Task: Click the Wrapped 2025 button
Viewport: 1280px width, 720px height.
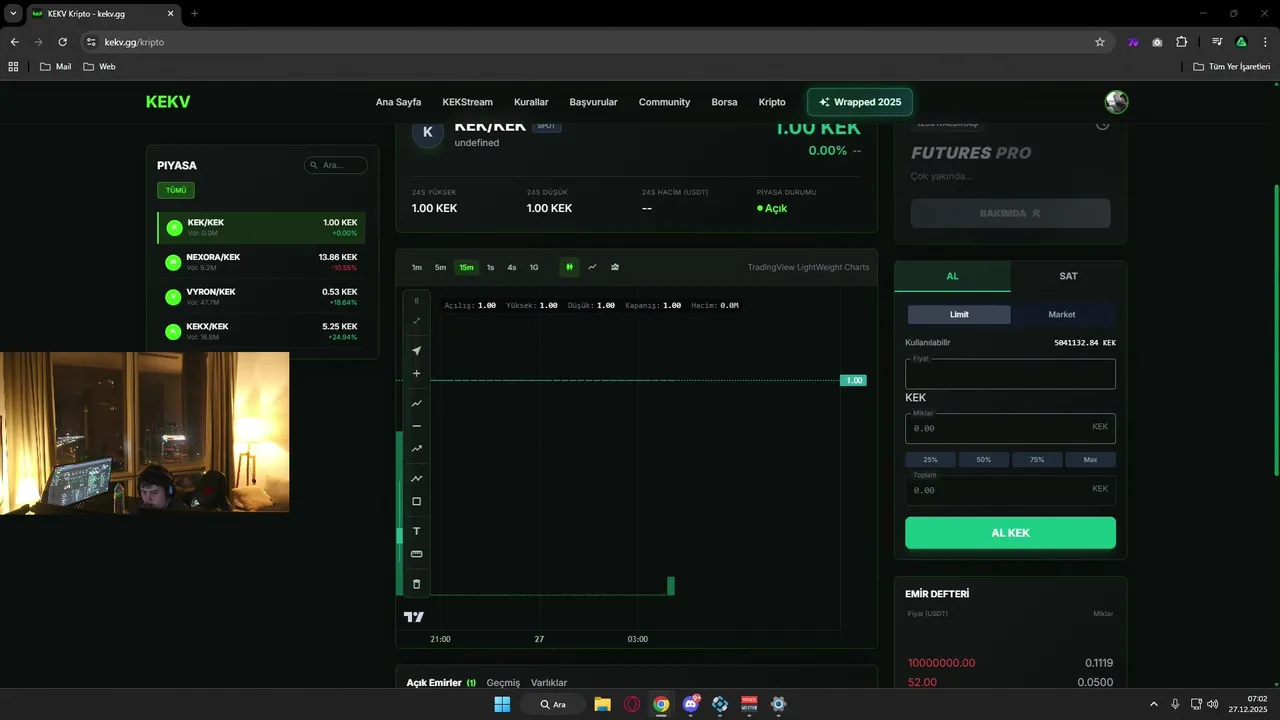Action: pos(860,102)
